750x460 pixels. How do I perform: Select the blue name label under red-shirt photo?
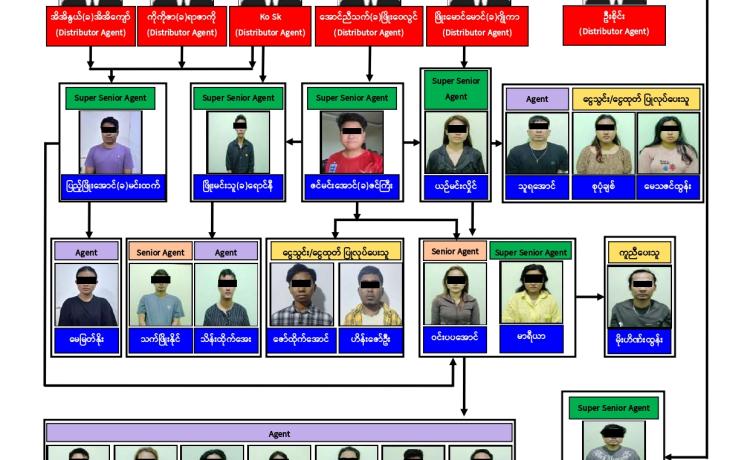(x=352, y=186)
